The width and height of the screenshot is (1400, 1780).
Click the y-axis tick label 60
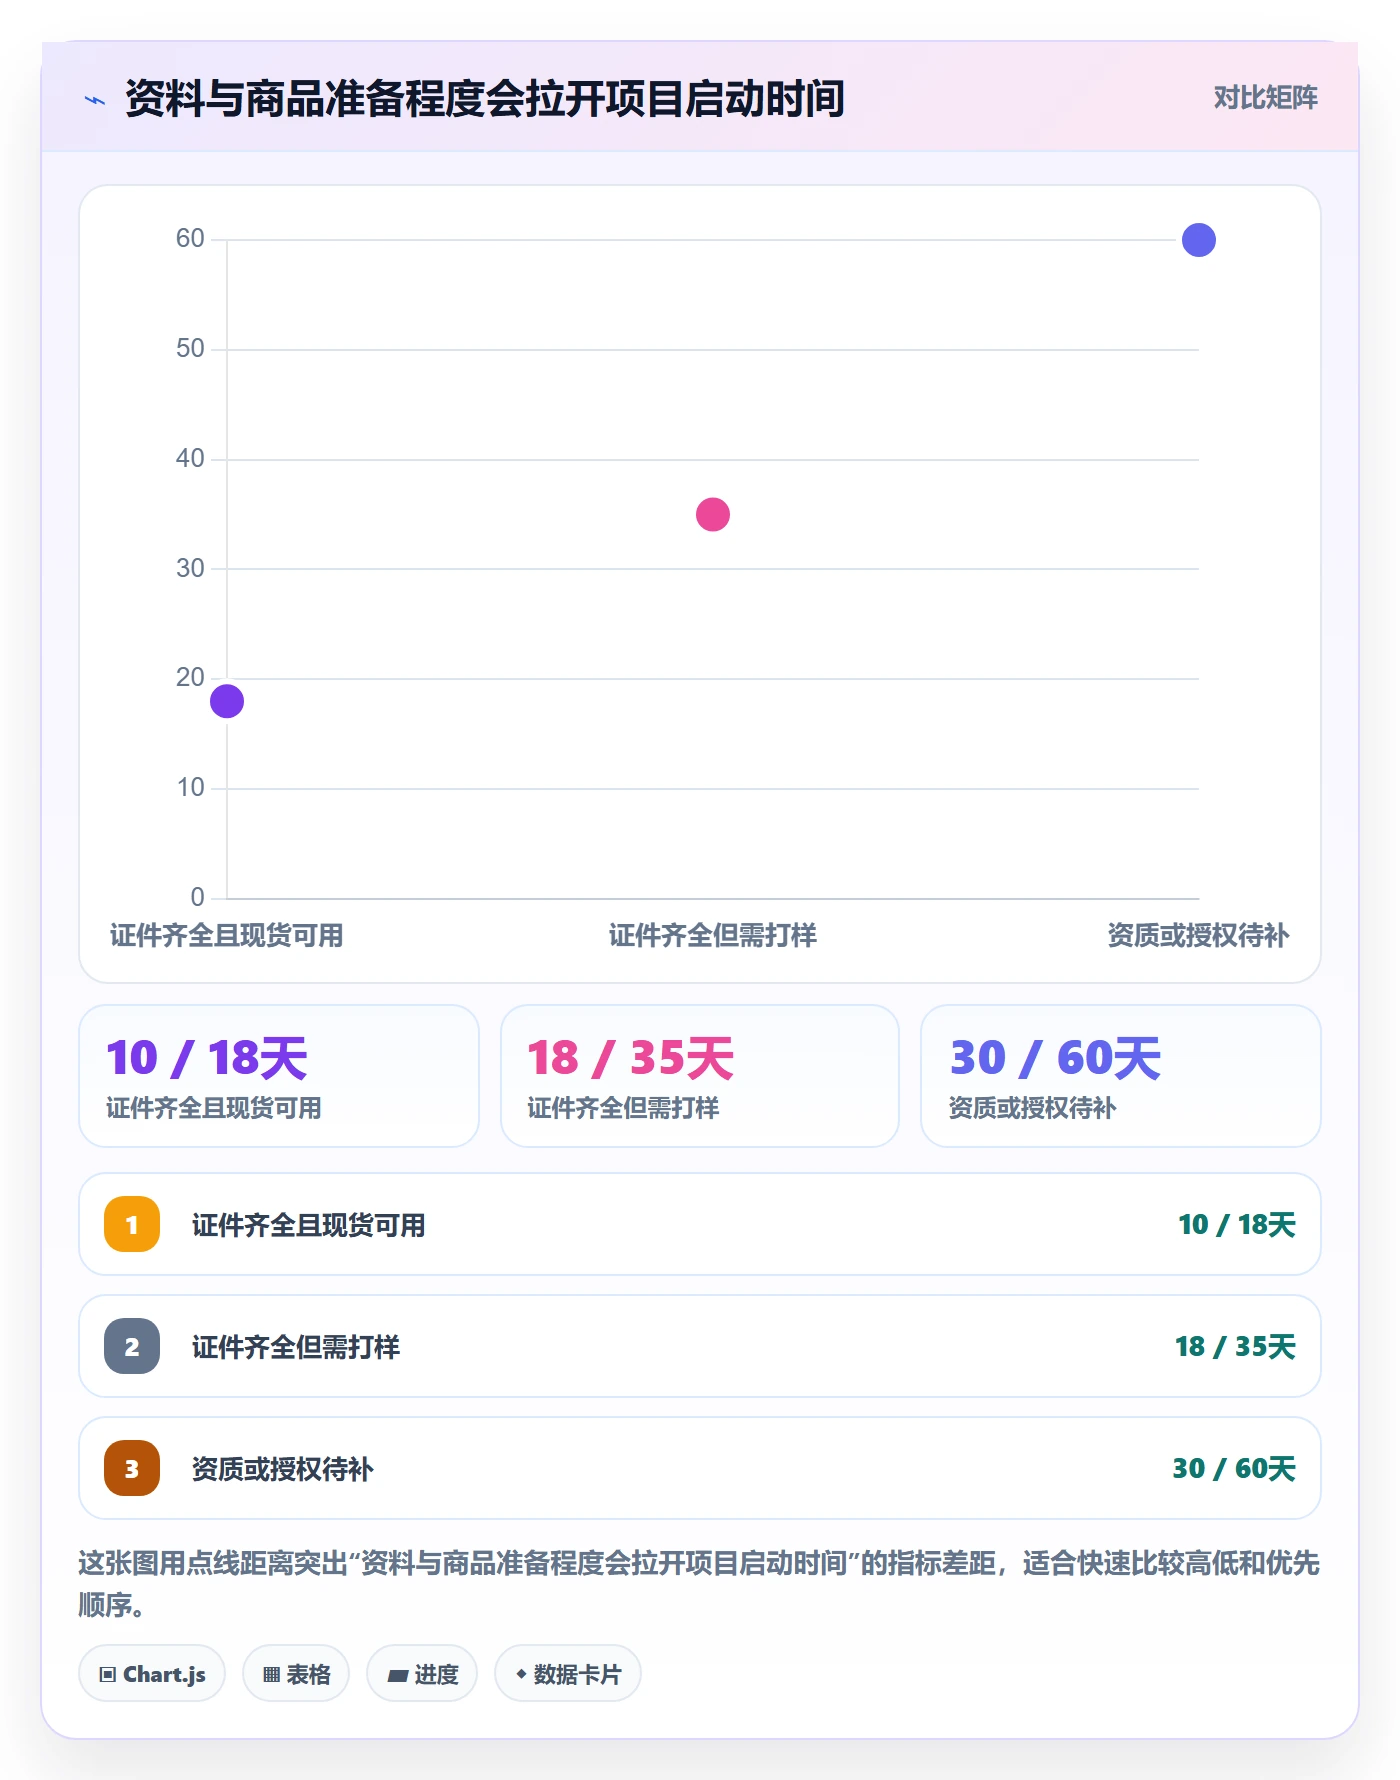pos(190,238)
